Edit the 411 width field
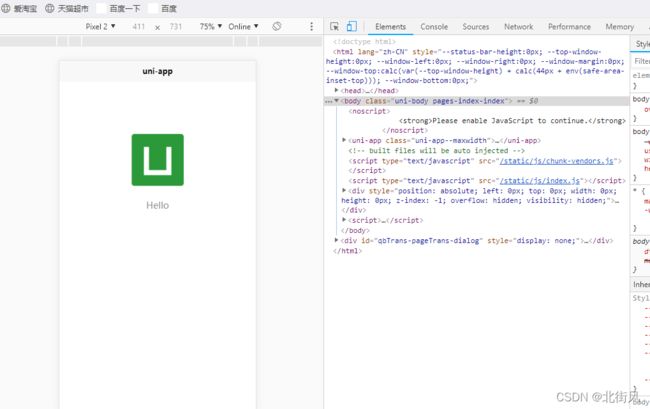This screenshot has width=650, height=409. click(x=138, y=27)
